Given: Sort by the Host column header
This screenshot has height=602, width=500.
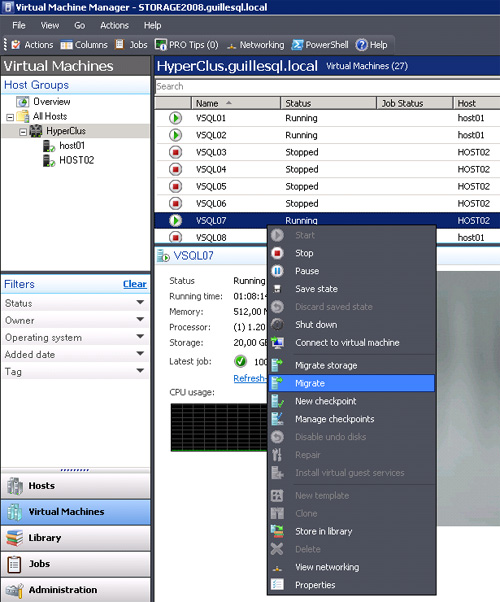Looking at the screenshot, I should pos(476,103).
